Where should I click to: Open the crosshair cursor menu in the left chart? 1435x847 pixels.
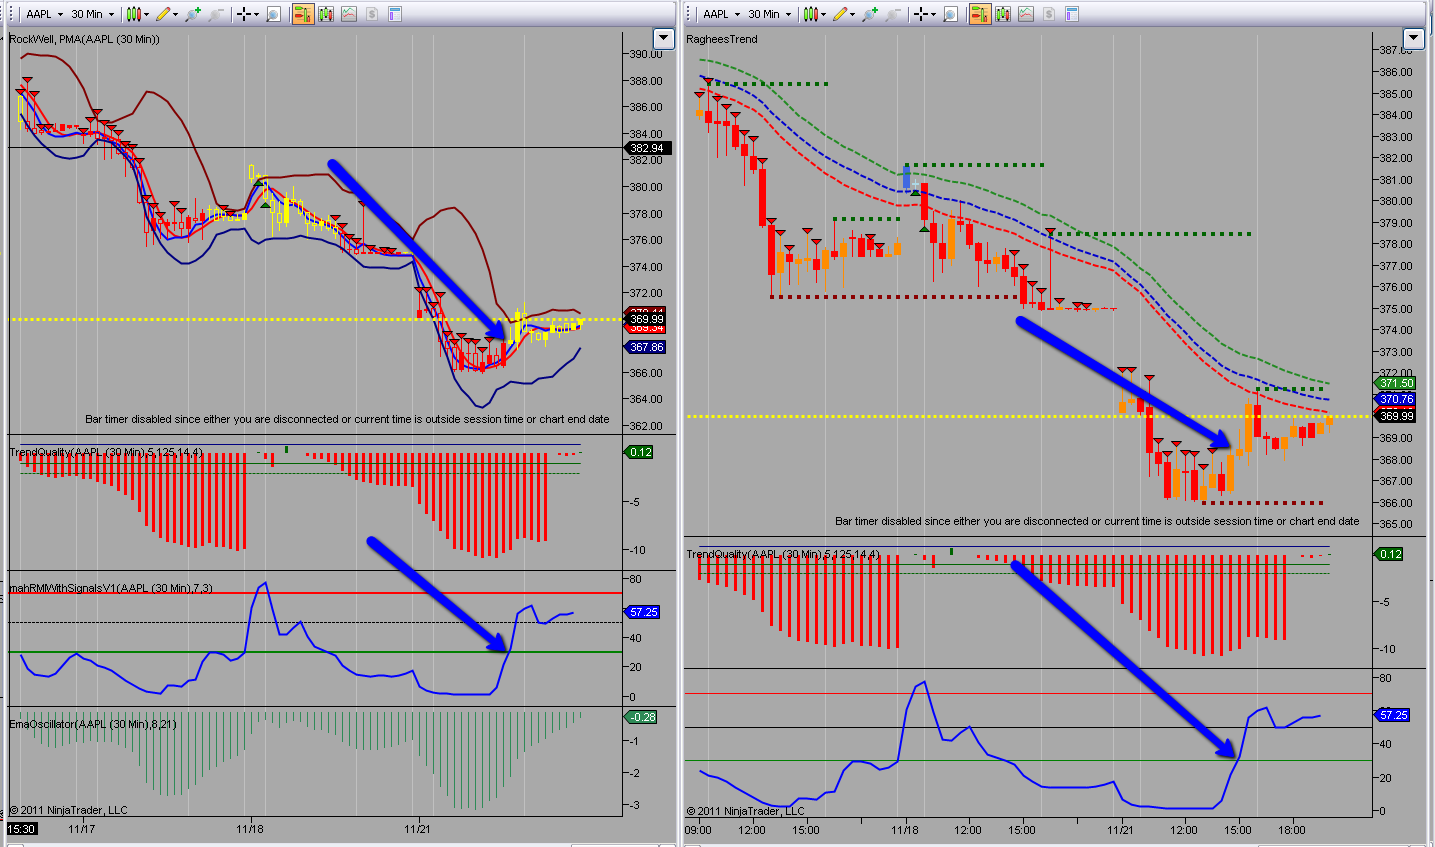246,14
